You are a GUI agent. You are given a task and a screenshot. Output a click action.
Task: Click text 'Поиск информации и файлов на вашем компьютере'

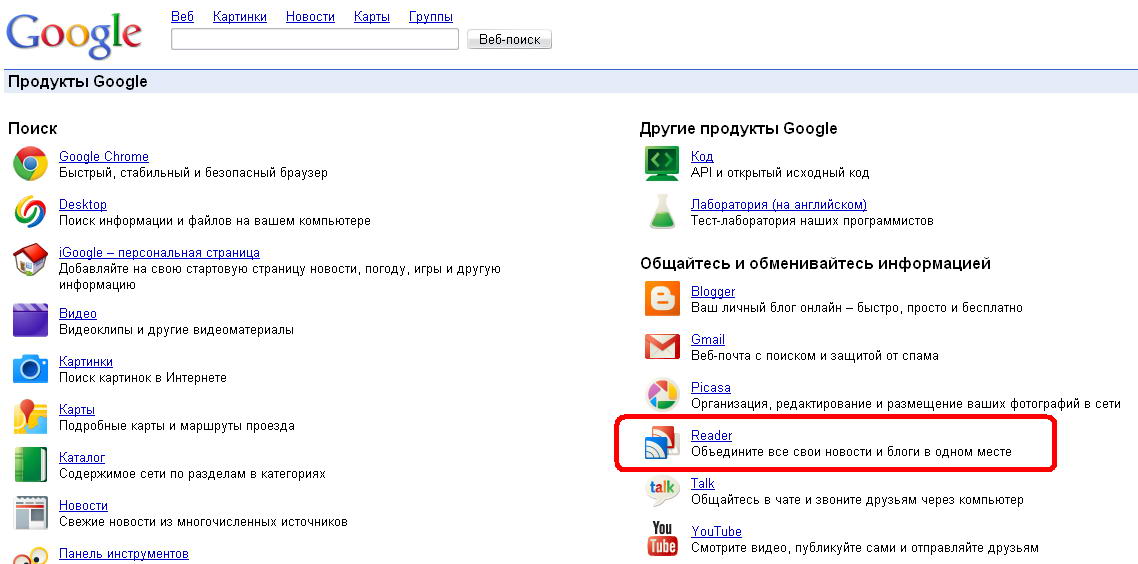(x=215, y=221)
